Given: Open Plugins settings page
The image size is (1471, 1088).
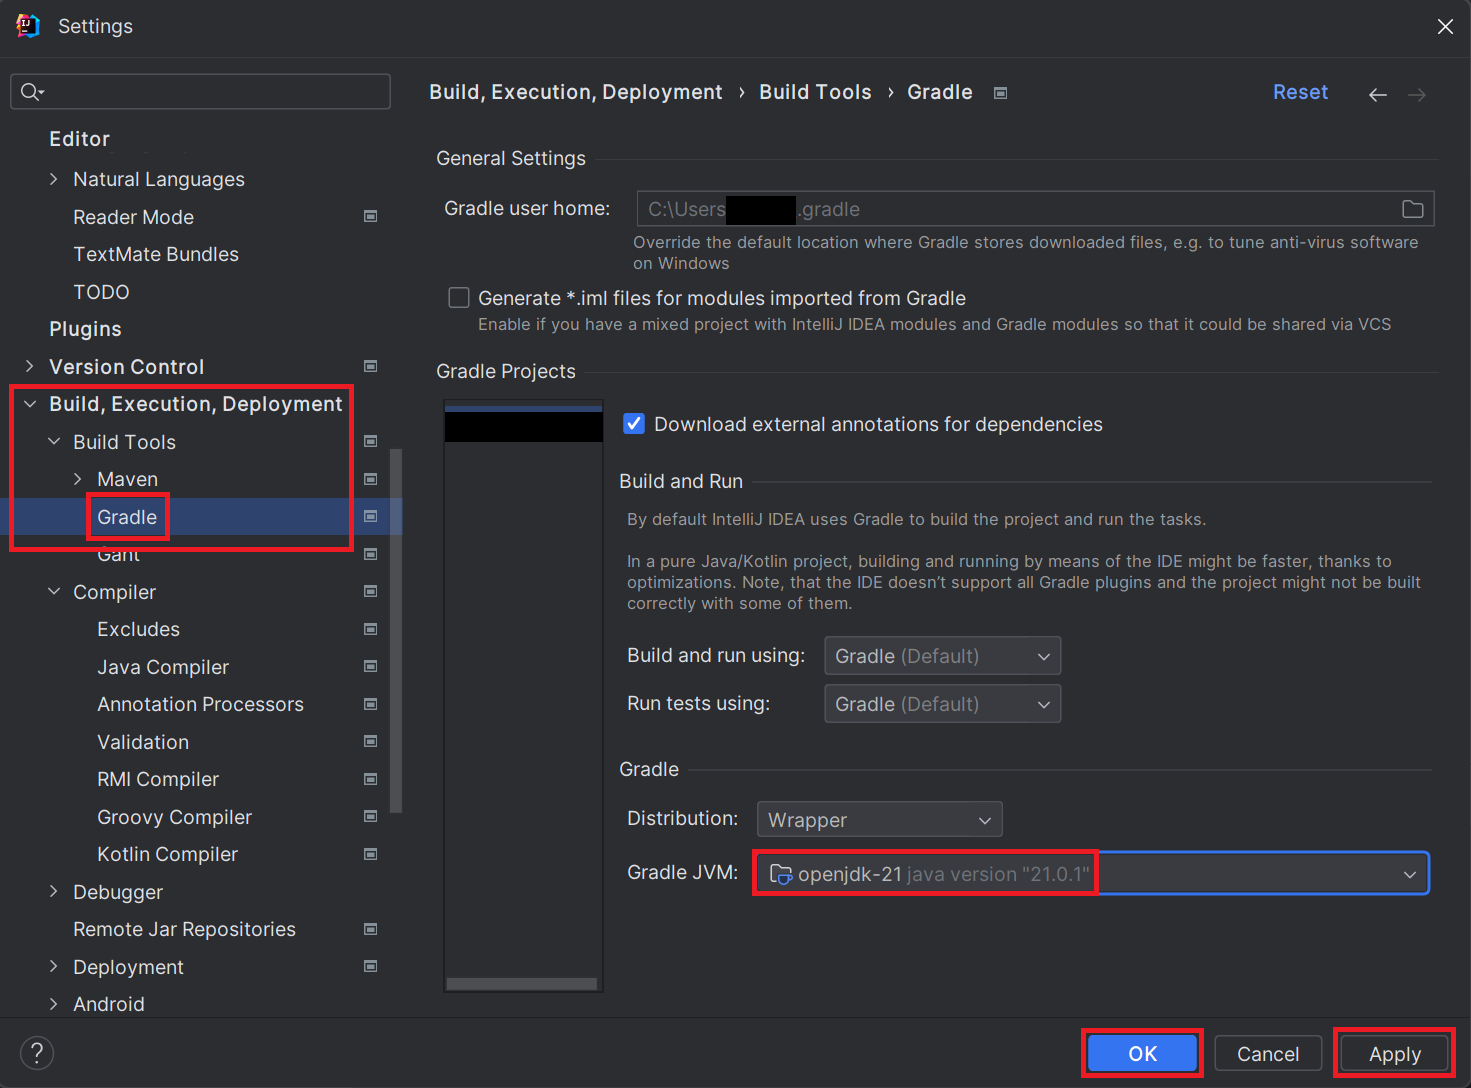Looking at the screenshot, I should click(x=85, y=329).
